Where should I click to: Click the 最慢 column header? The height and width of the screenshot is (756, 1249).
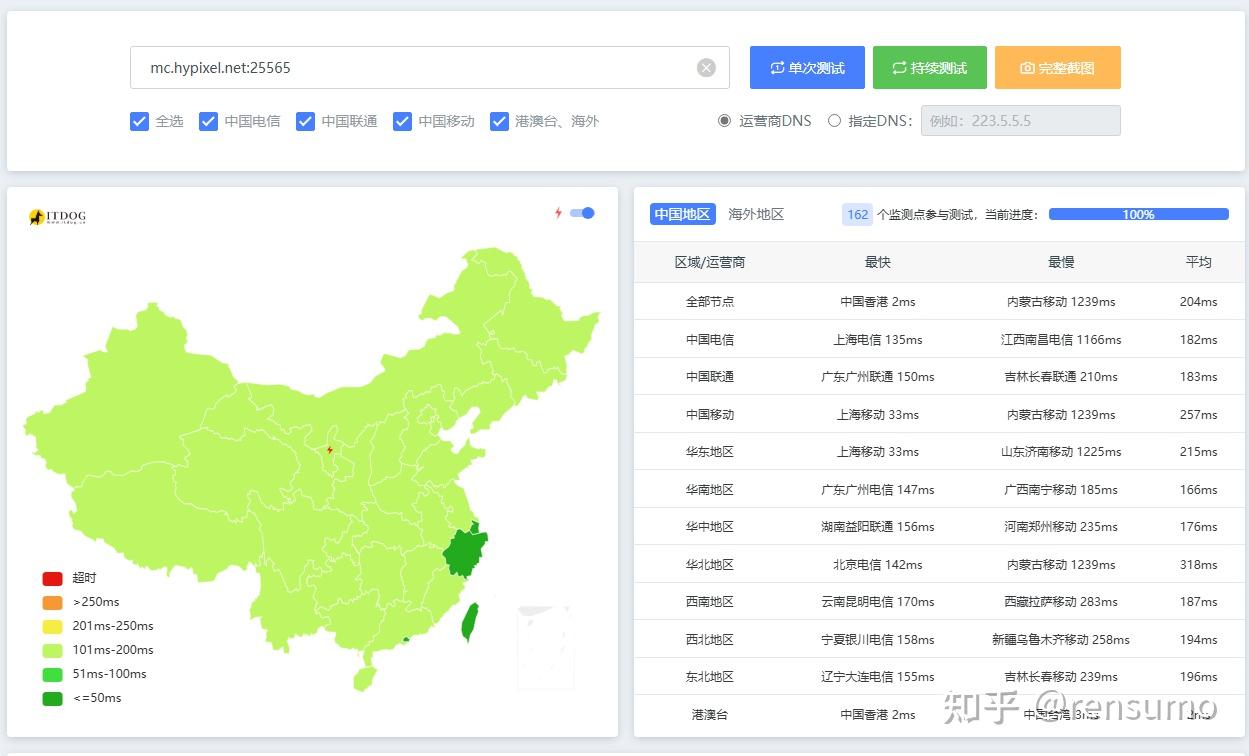coord(1061,262)
